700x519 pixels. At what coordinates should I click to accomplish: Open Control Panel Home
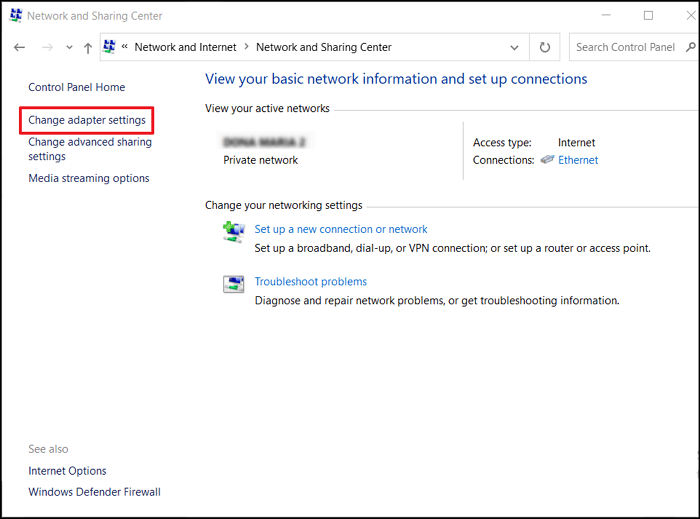coord(77,87)
